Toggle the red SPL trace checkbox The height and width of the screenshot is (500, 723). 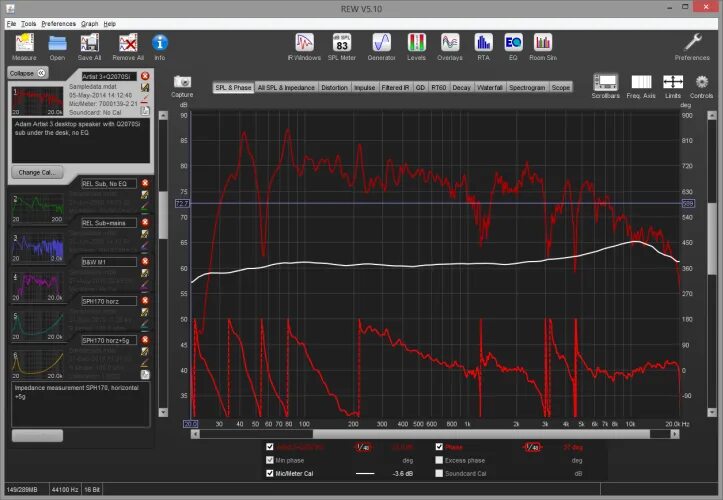(x=270, y=446)
